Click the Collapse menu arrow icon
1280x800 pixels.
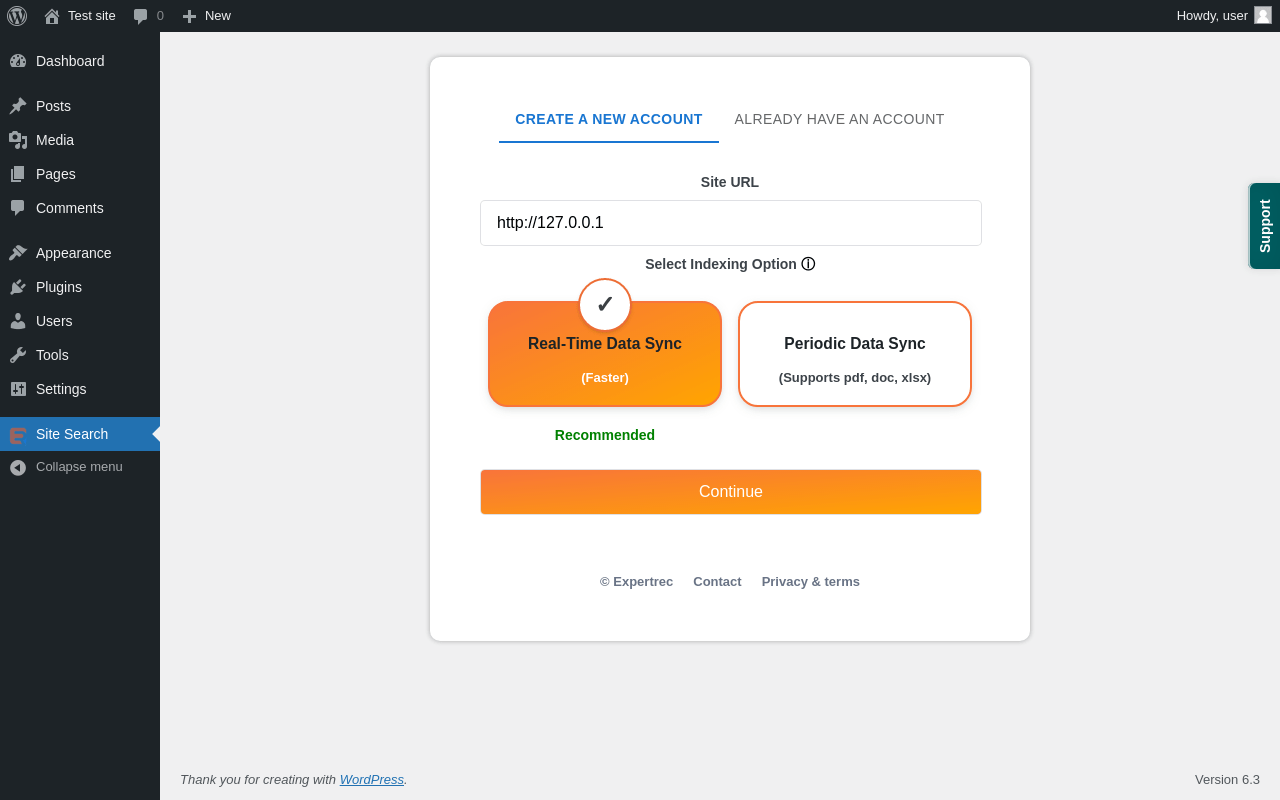tap(18, 467)
